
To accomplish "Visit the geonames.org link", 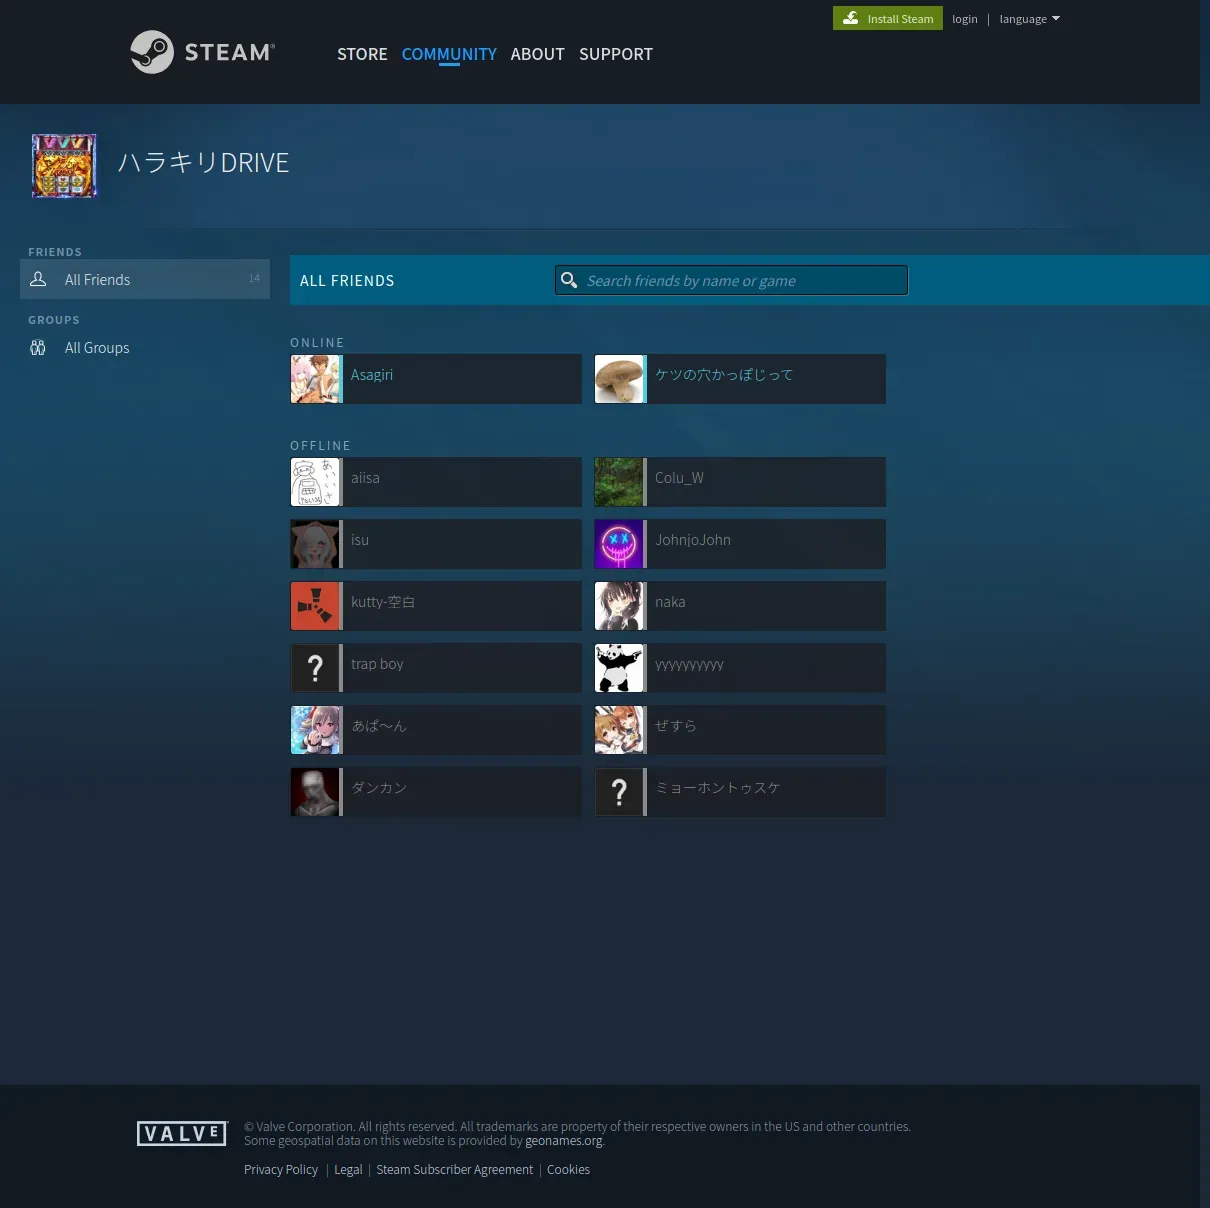I will point(564,1141).
